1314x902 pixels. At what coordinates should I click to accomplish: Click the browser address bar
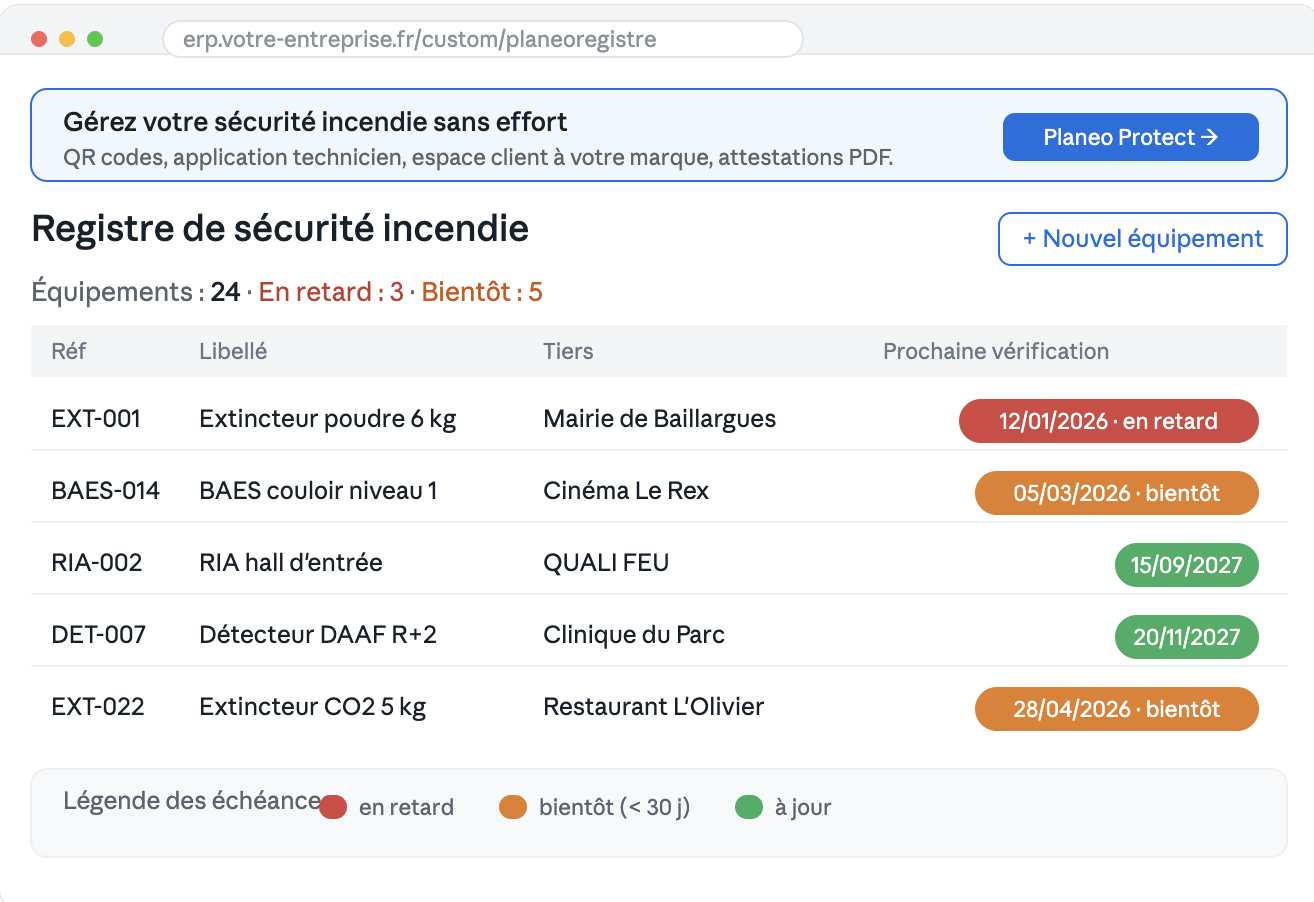pos(482,39)
